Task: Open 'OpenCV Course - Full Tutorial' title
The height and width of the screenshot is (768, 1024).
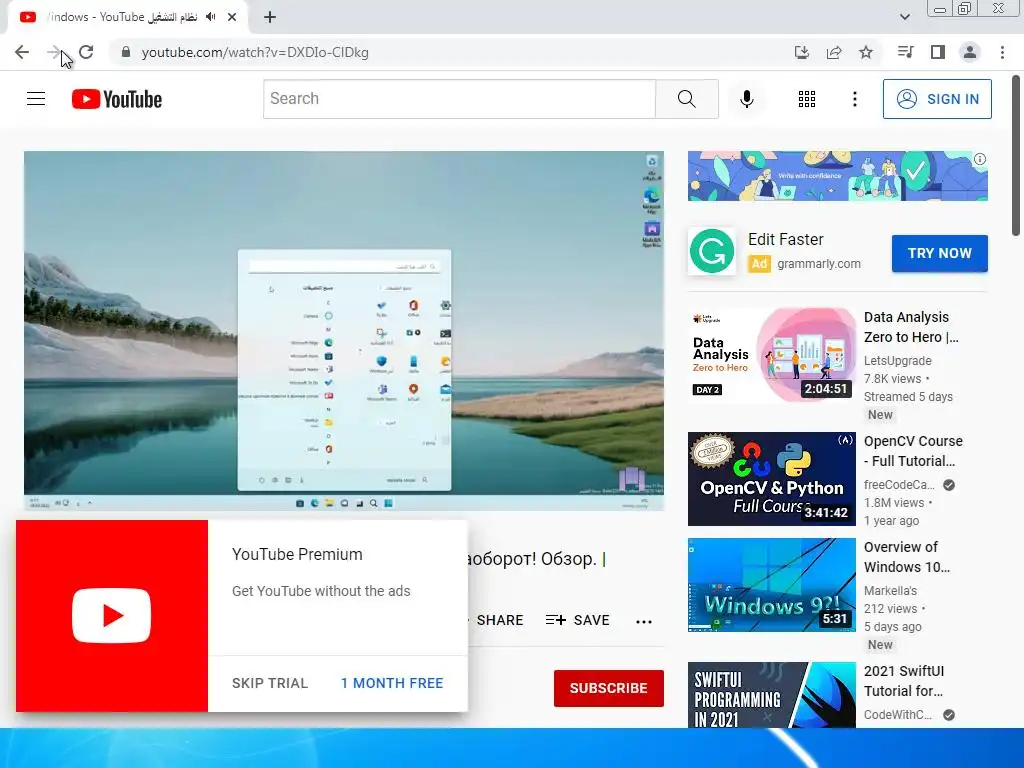Action: (913, 451)
